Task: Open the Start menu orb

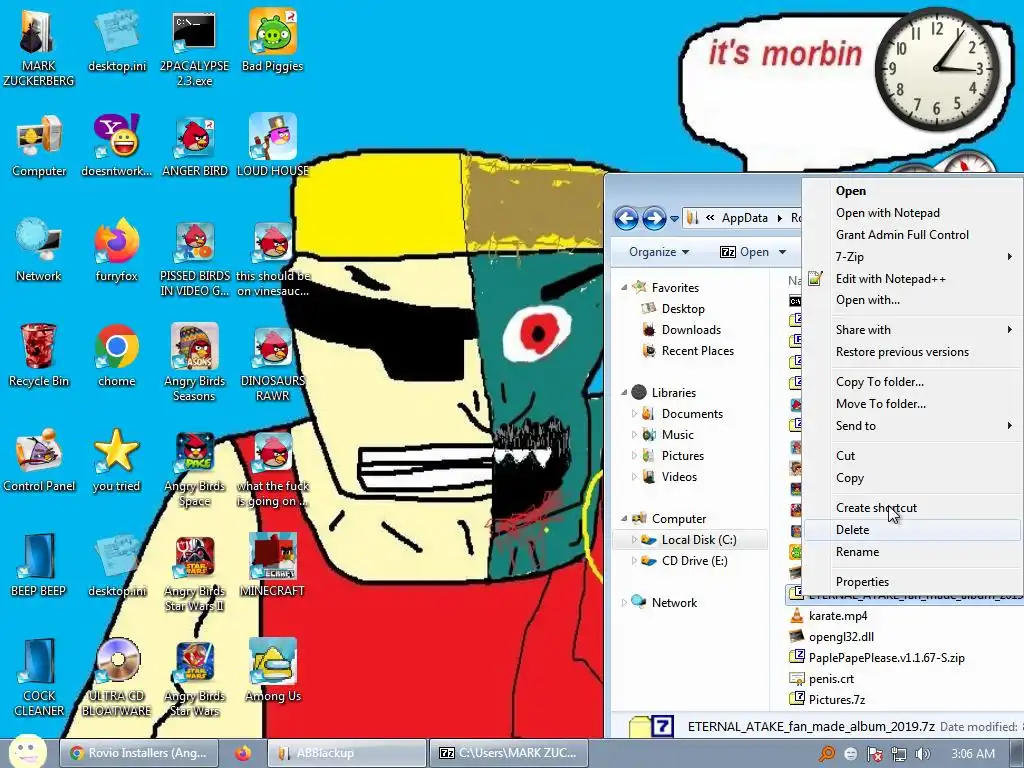Action: (27, 751)
